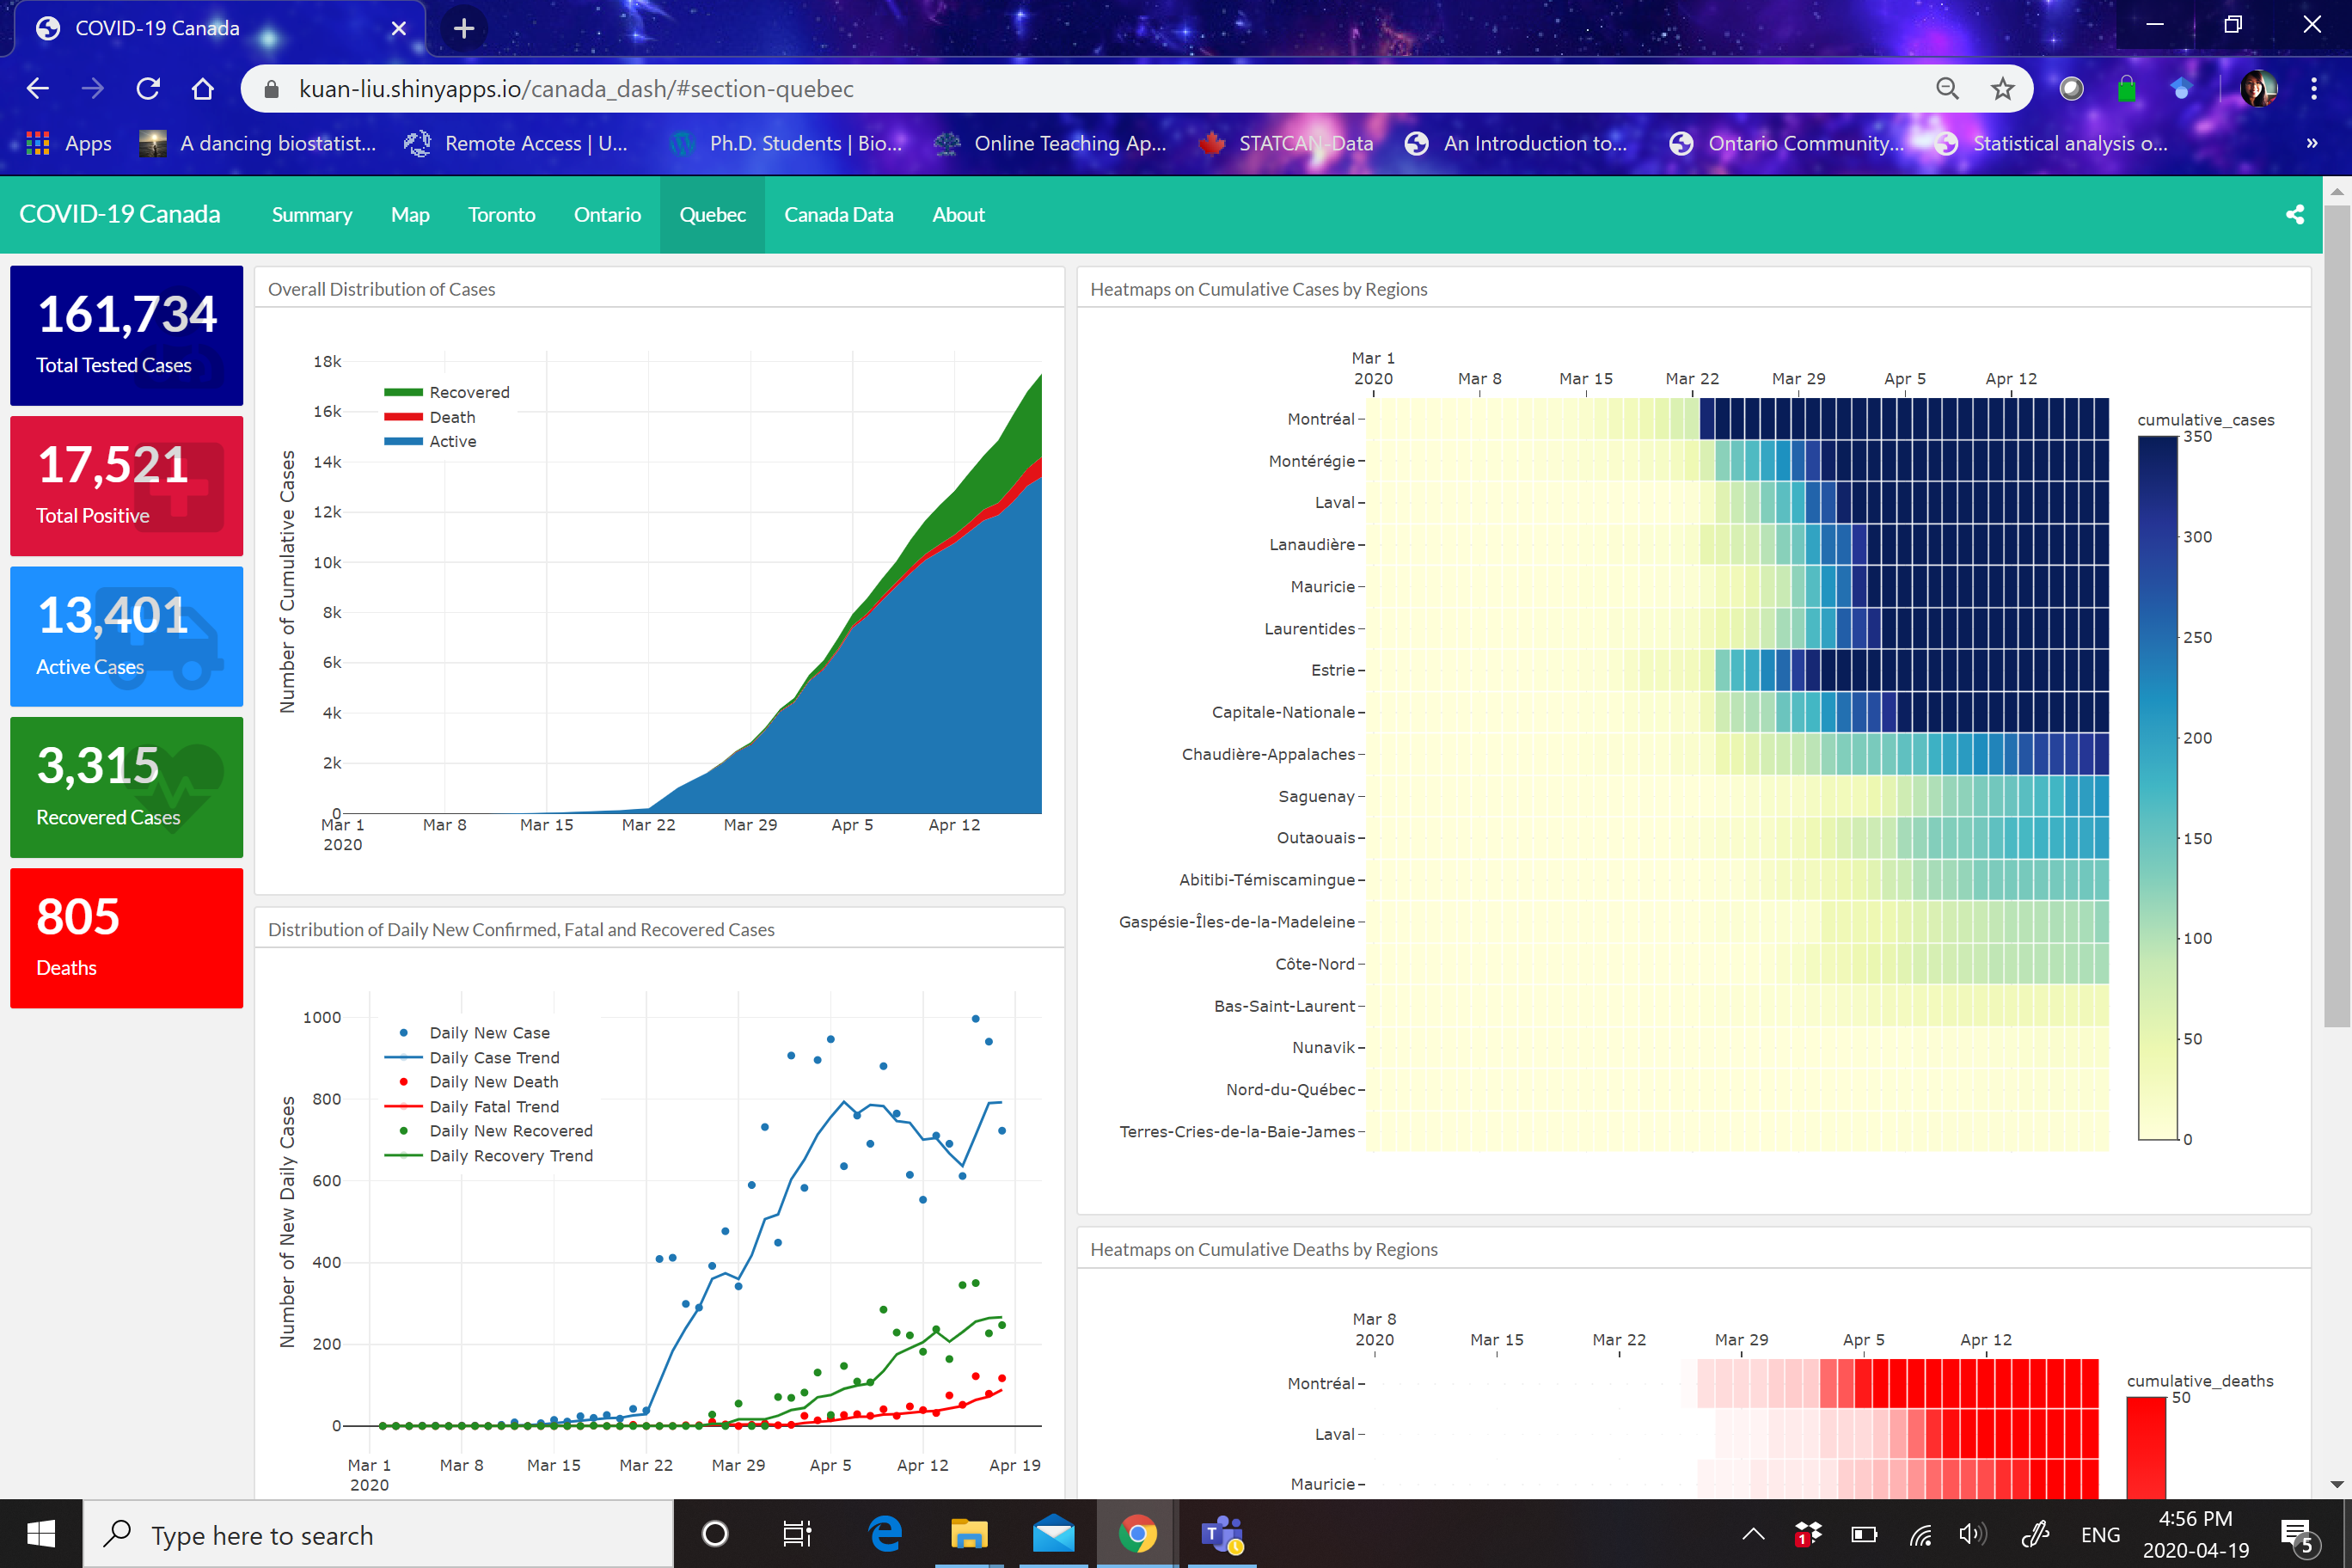Click the COVID-19 Canada brand link
The height and width of the screenshot is (1568, 2352).
(x=120, y=215)
